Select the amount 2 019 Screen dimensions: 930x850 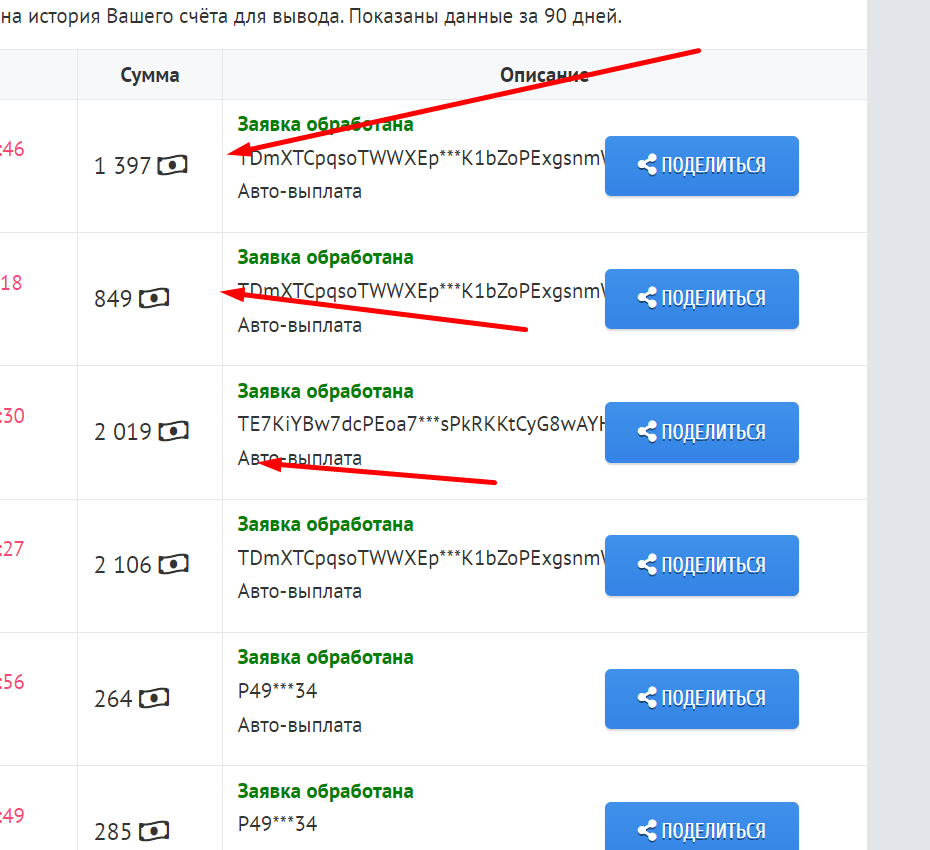pos(123,432)
